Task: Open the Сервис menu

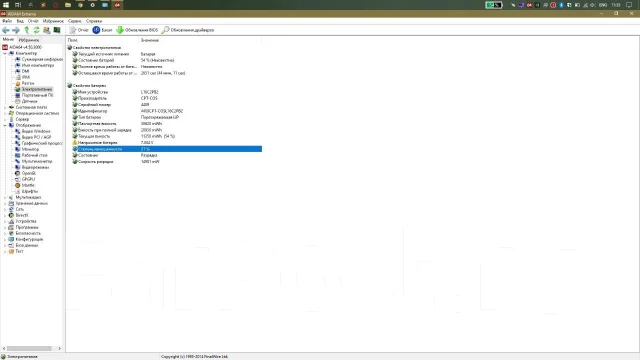Action: [x=75, y=21]
